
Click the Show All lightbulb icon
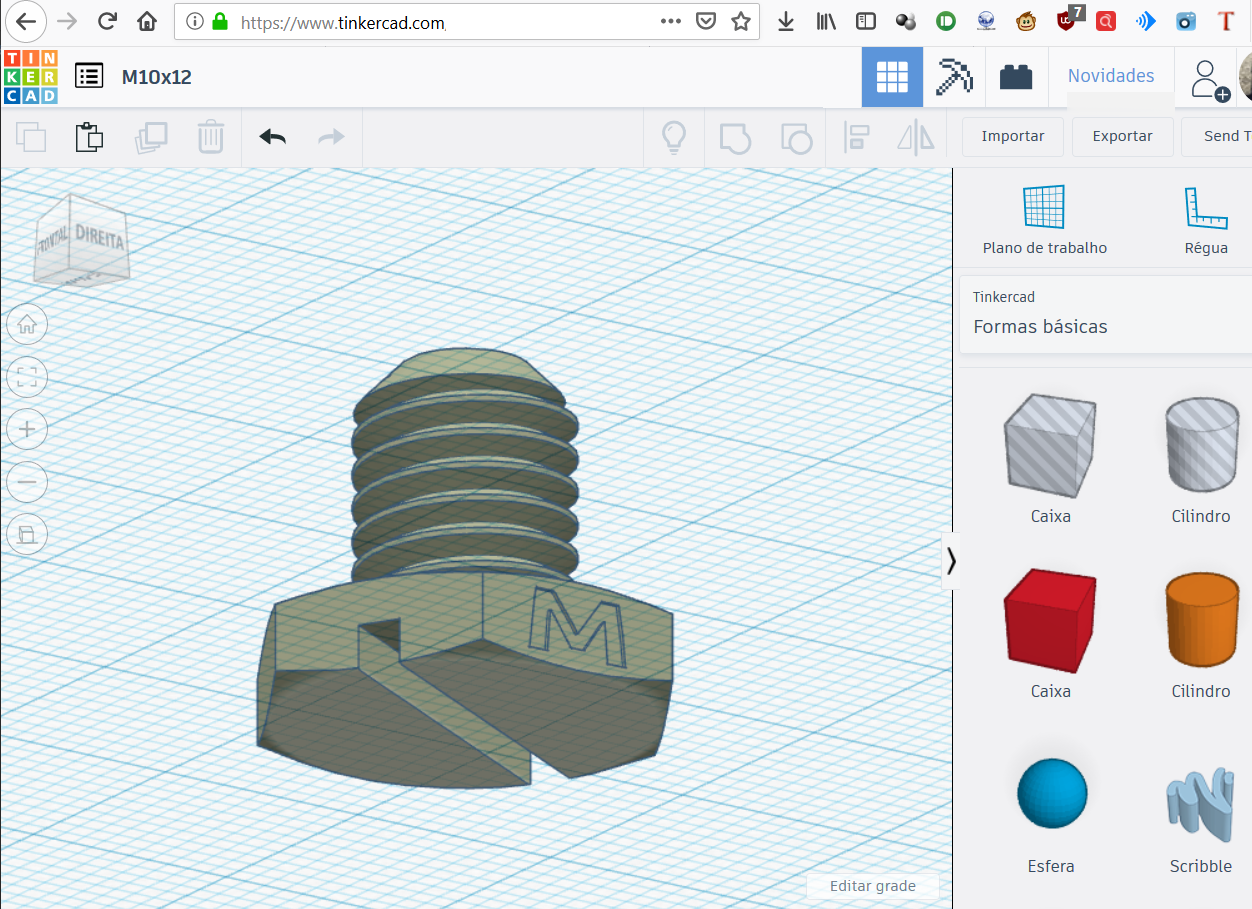pyautogui.click(x=675, y=137)
